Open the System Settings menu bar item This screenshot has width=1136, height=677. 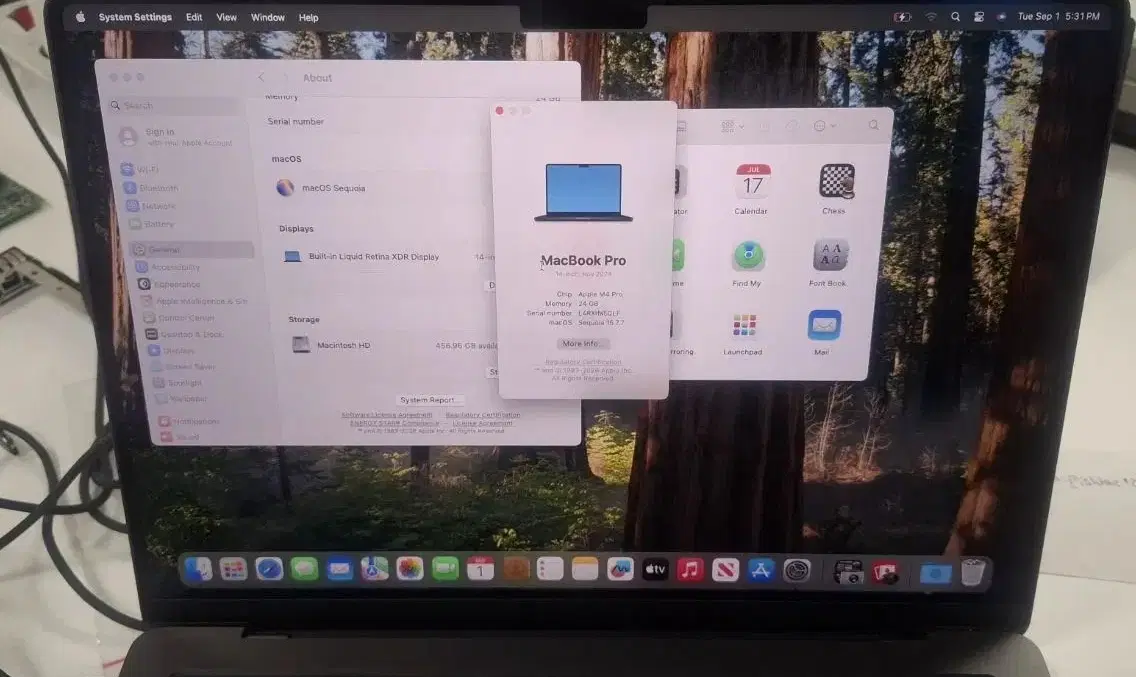135,17
